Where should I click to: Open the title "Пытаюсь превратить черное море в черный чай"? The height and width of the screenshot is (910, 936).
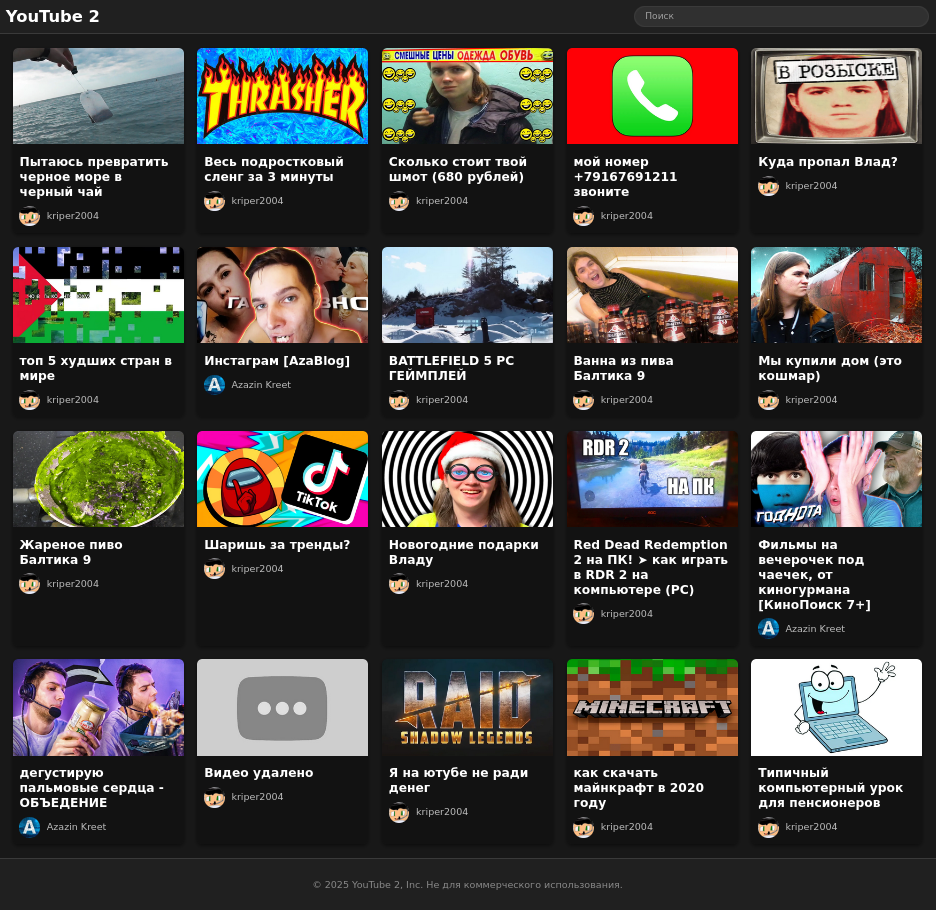94,177
